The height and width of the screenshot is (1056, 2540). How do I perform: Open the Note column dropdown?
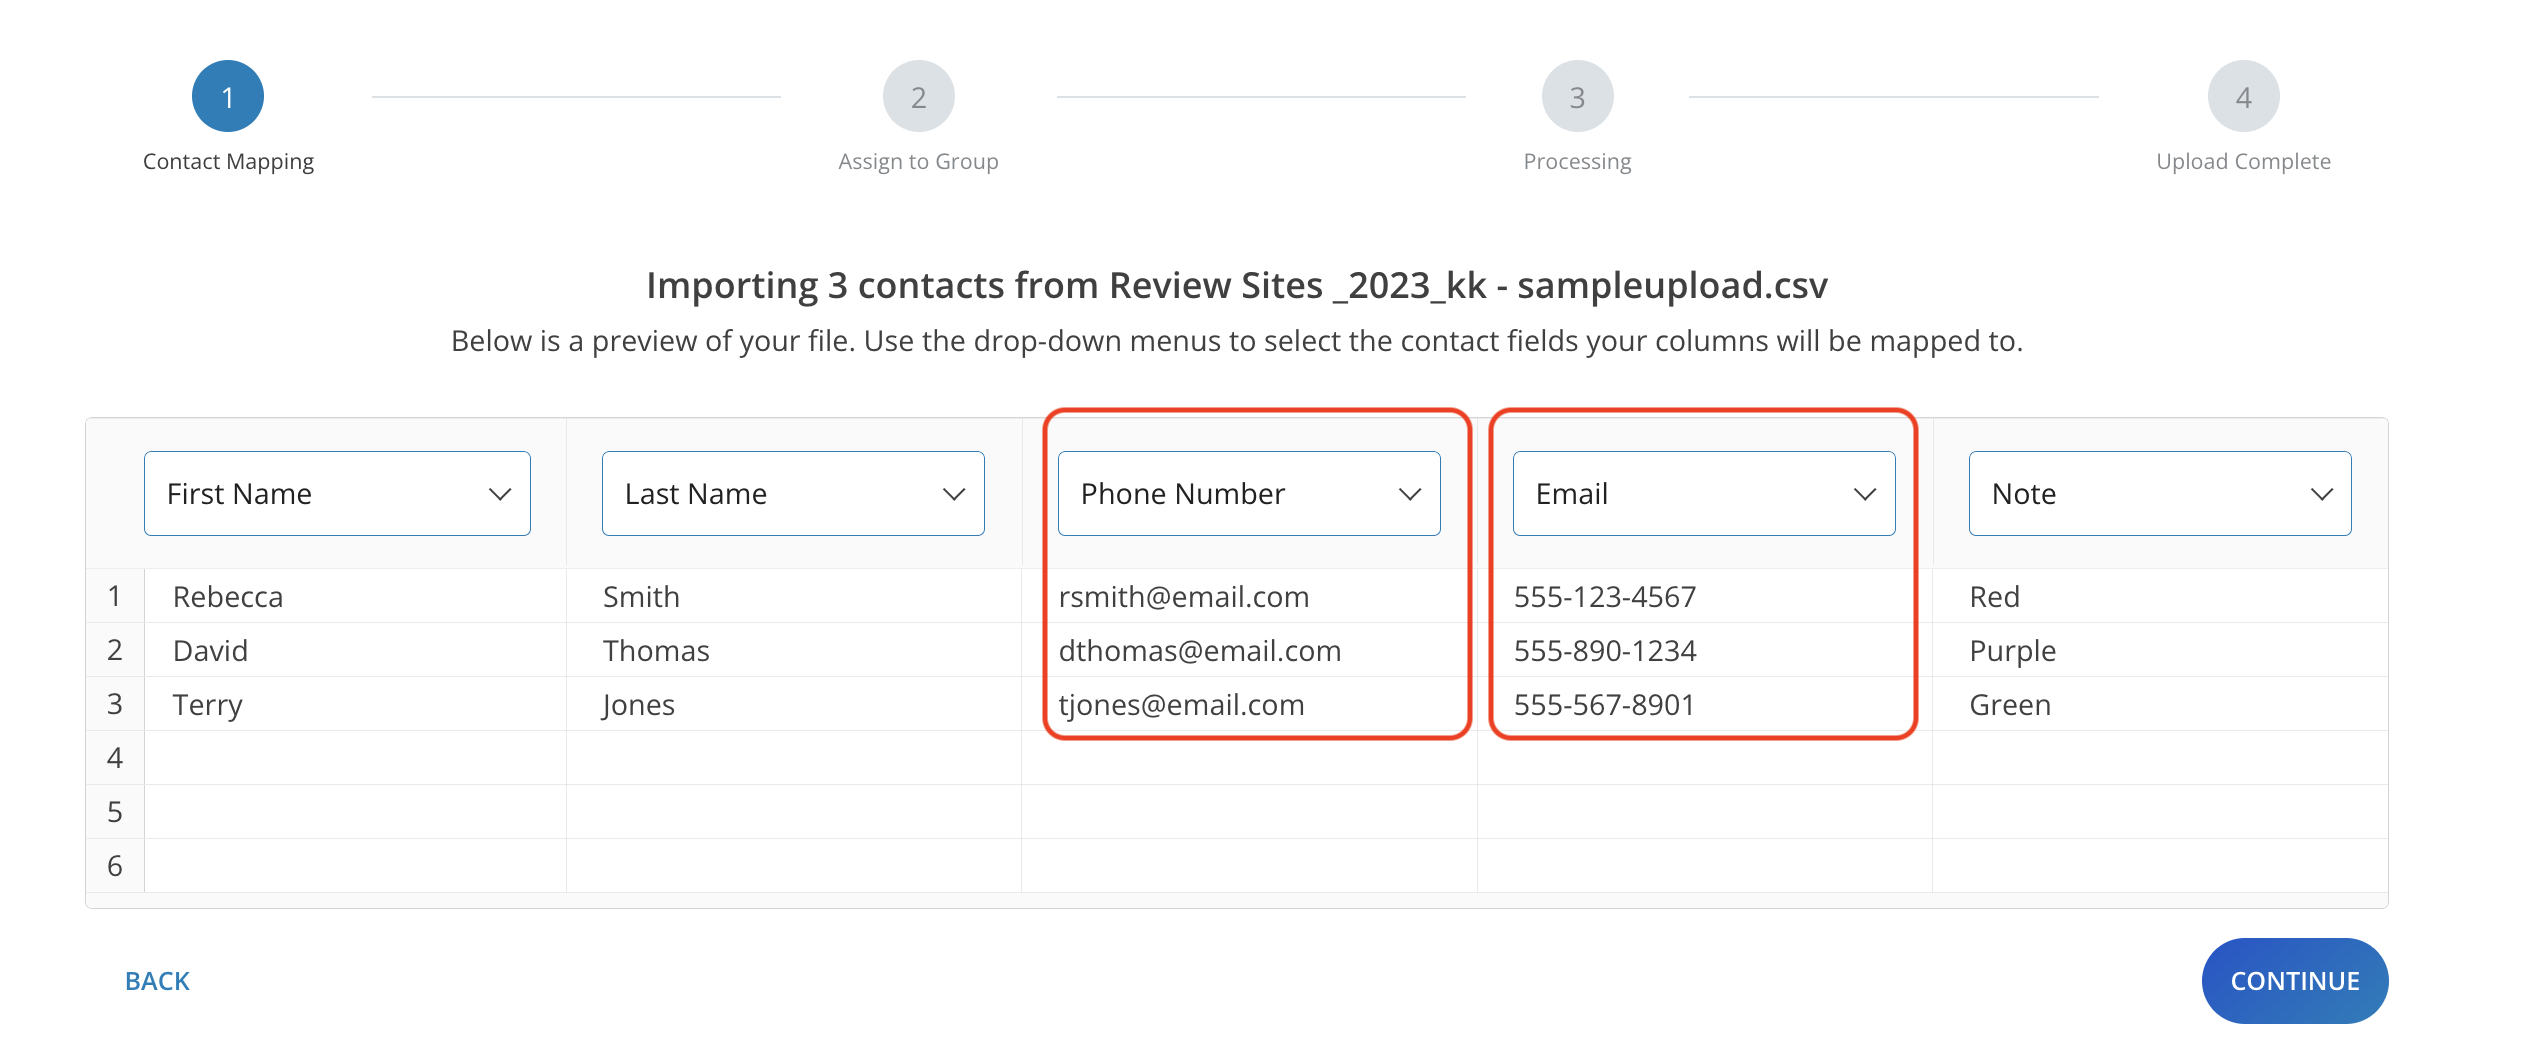(2160, 494)
